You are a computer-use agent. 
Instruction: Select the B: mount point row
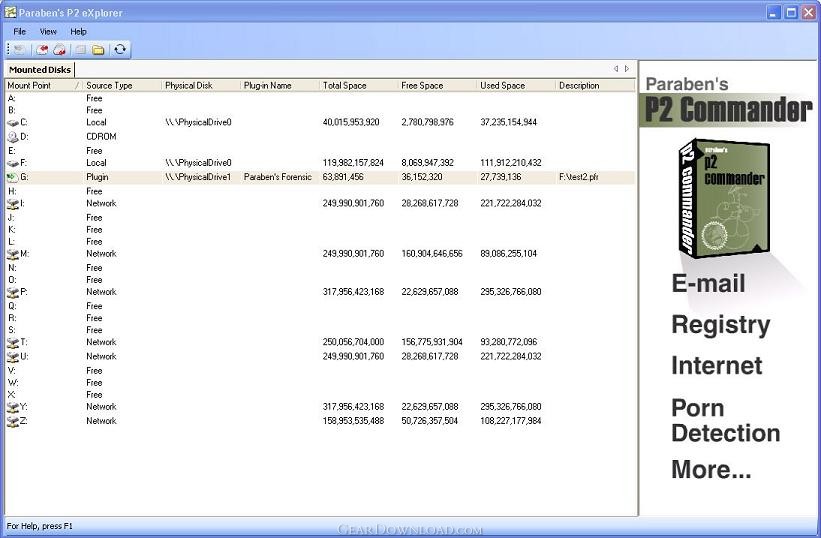(320, 110)
